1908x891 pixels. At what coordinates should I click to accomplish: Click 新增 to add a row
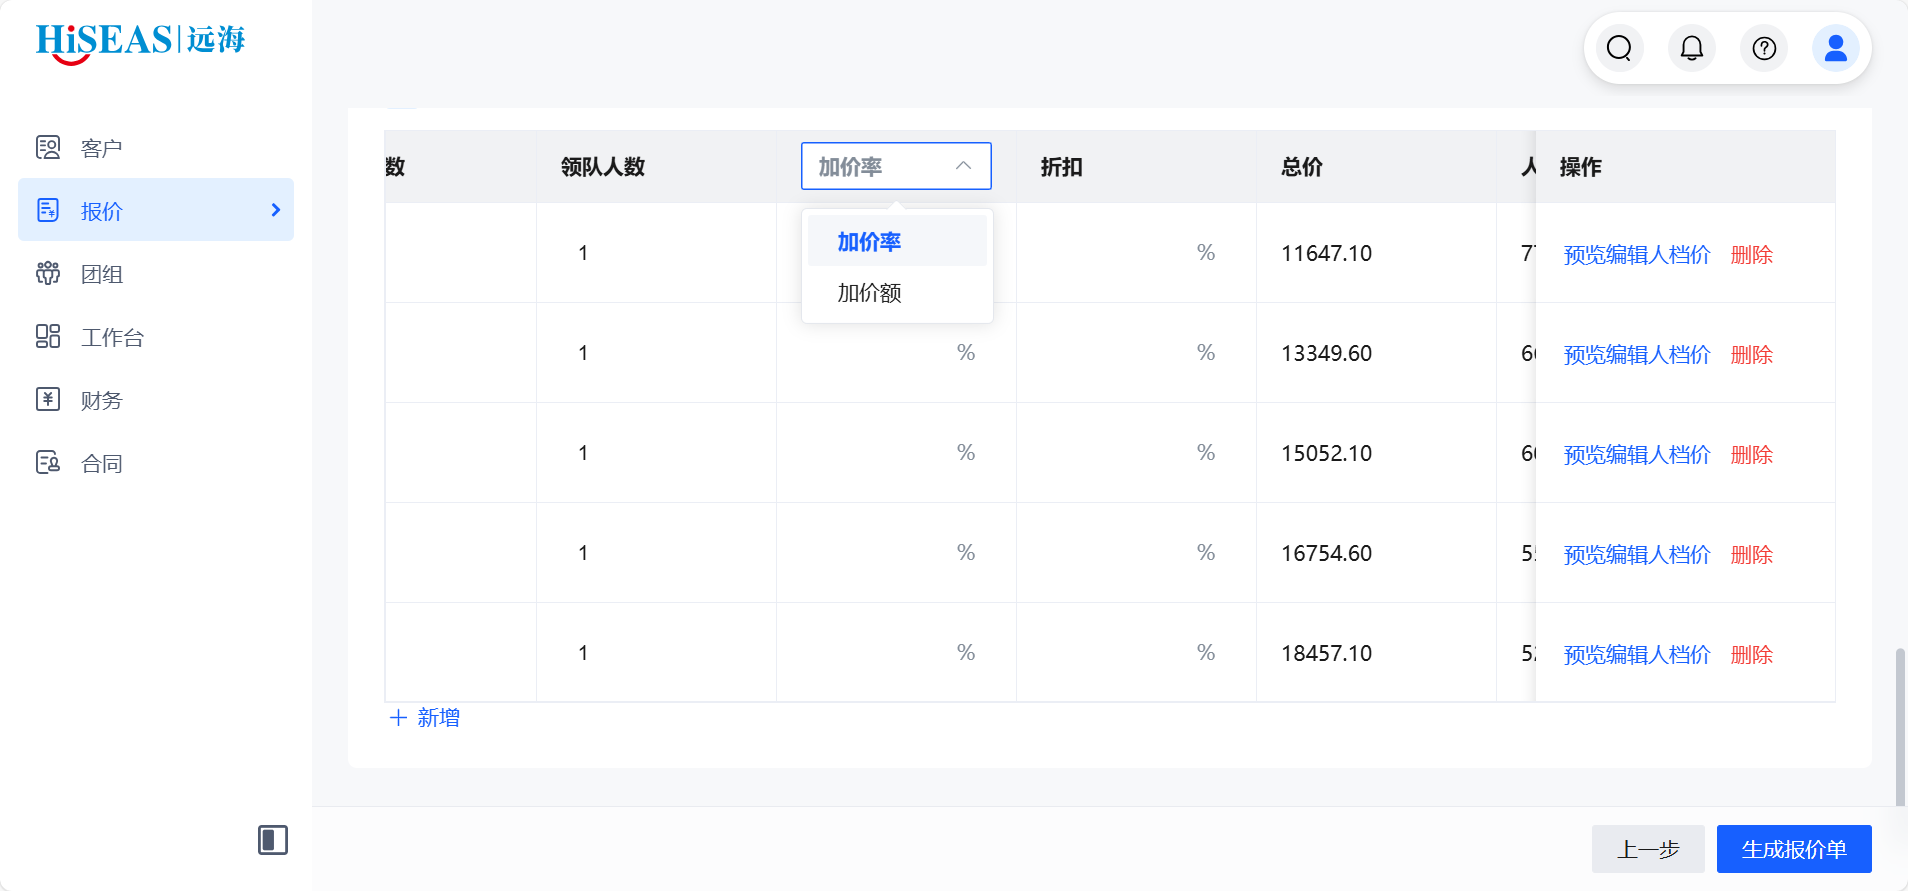[x=425, y=718]
